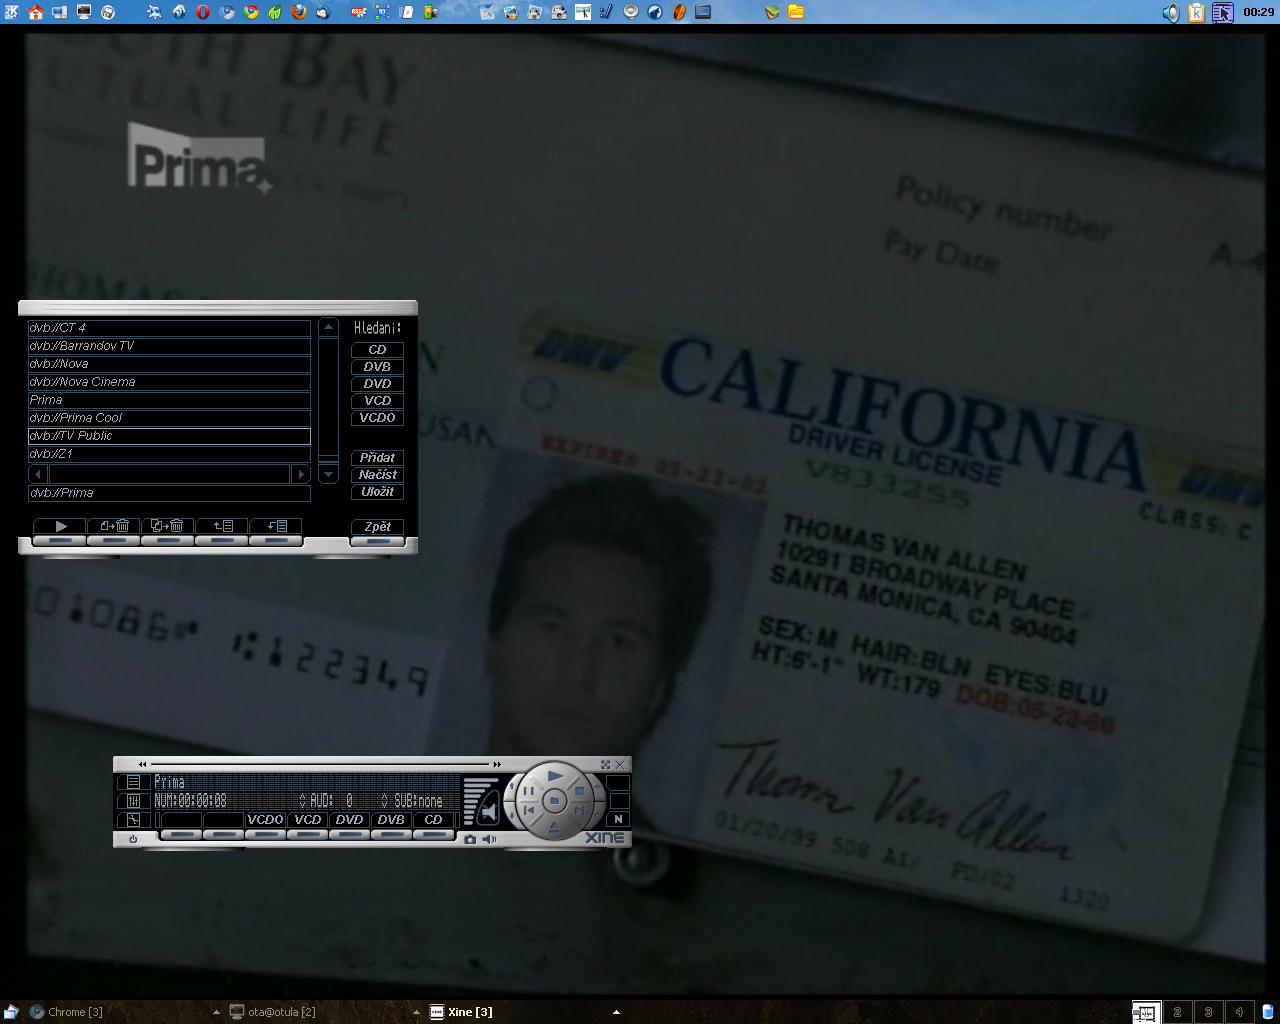Select the dvb://Barrandov TV entry
Image resolution: width=1280 pixels, height=1024 pixels.
pyautogui.click(x=169, y=346)
